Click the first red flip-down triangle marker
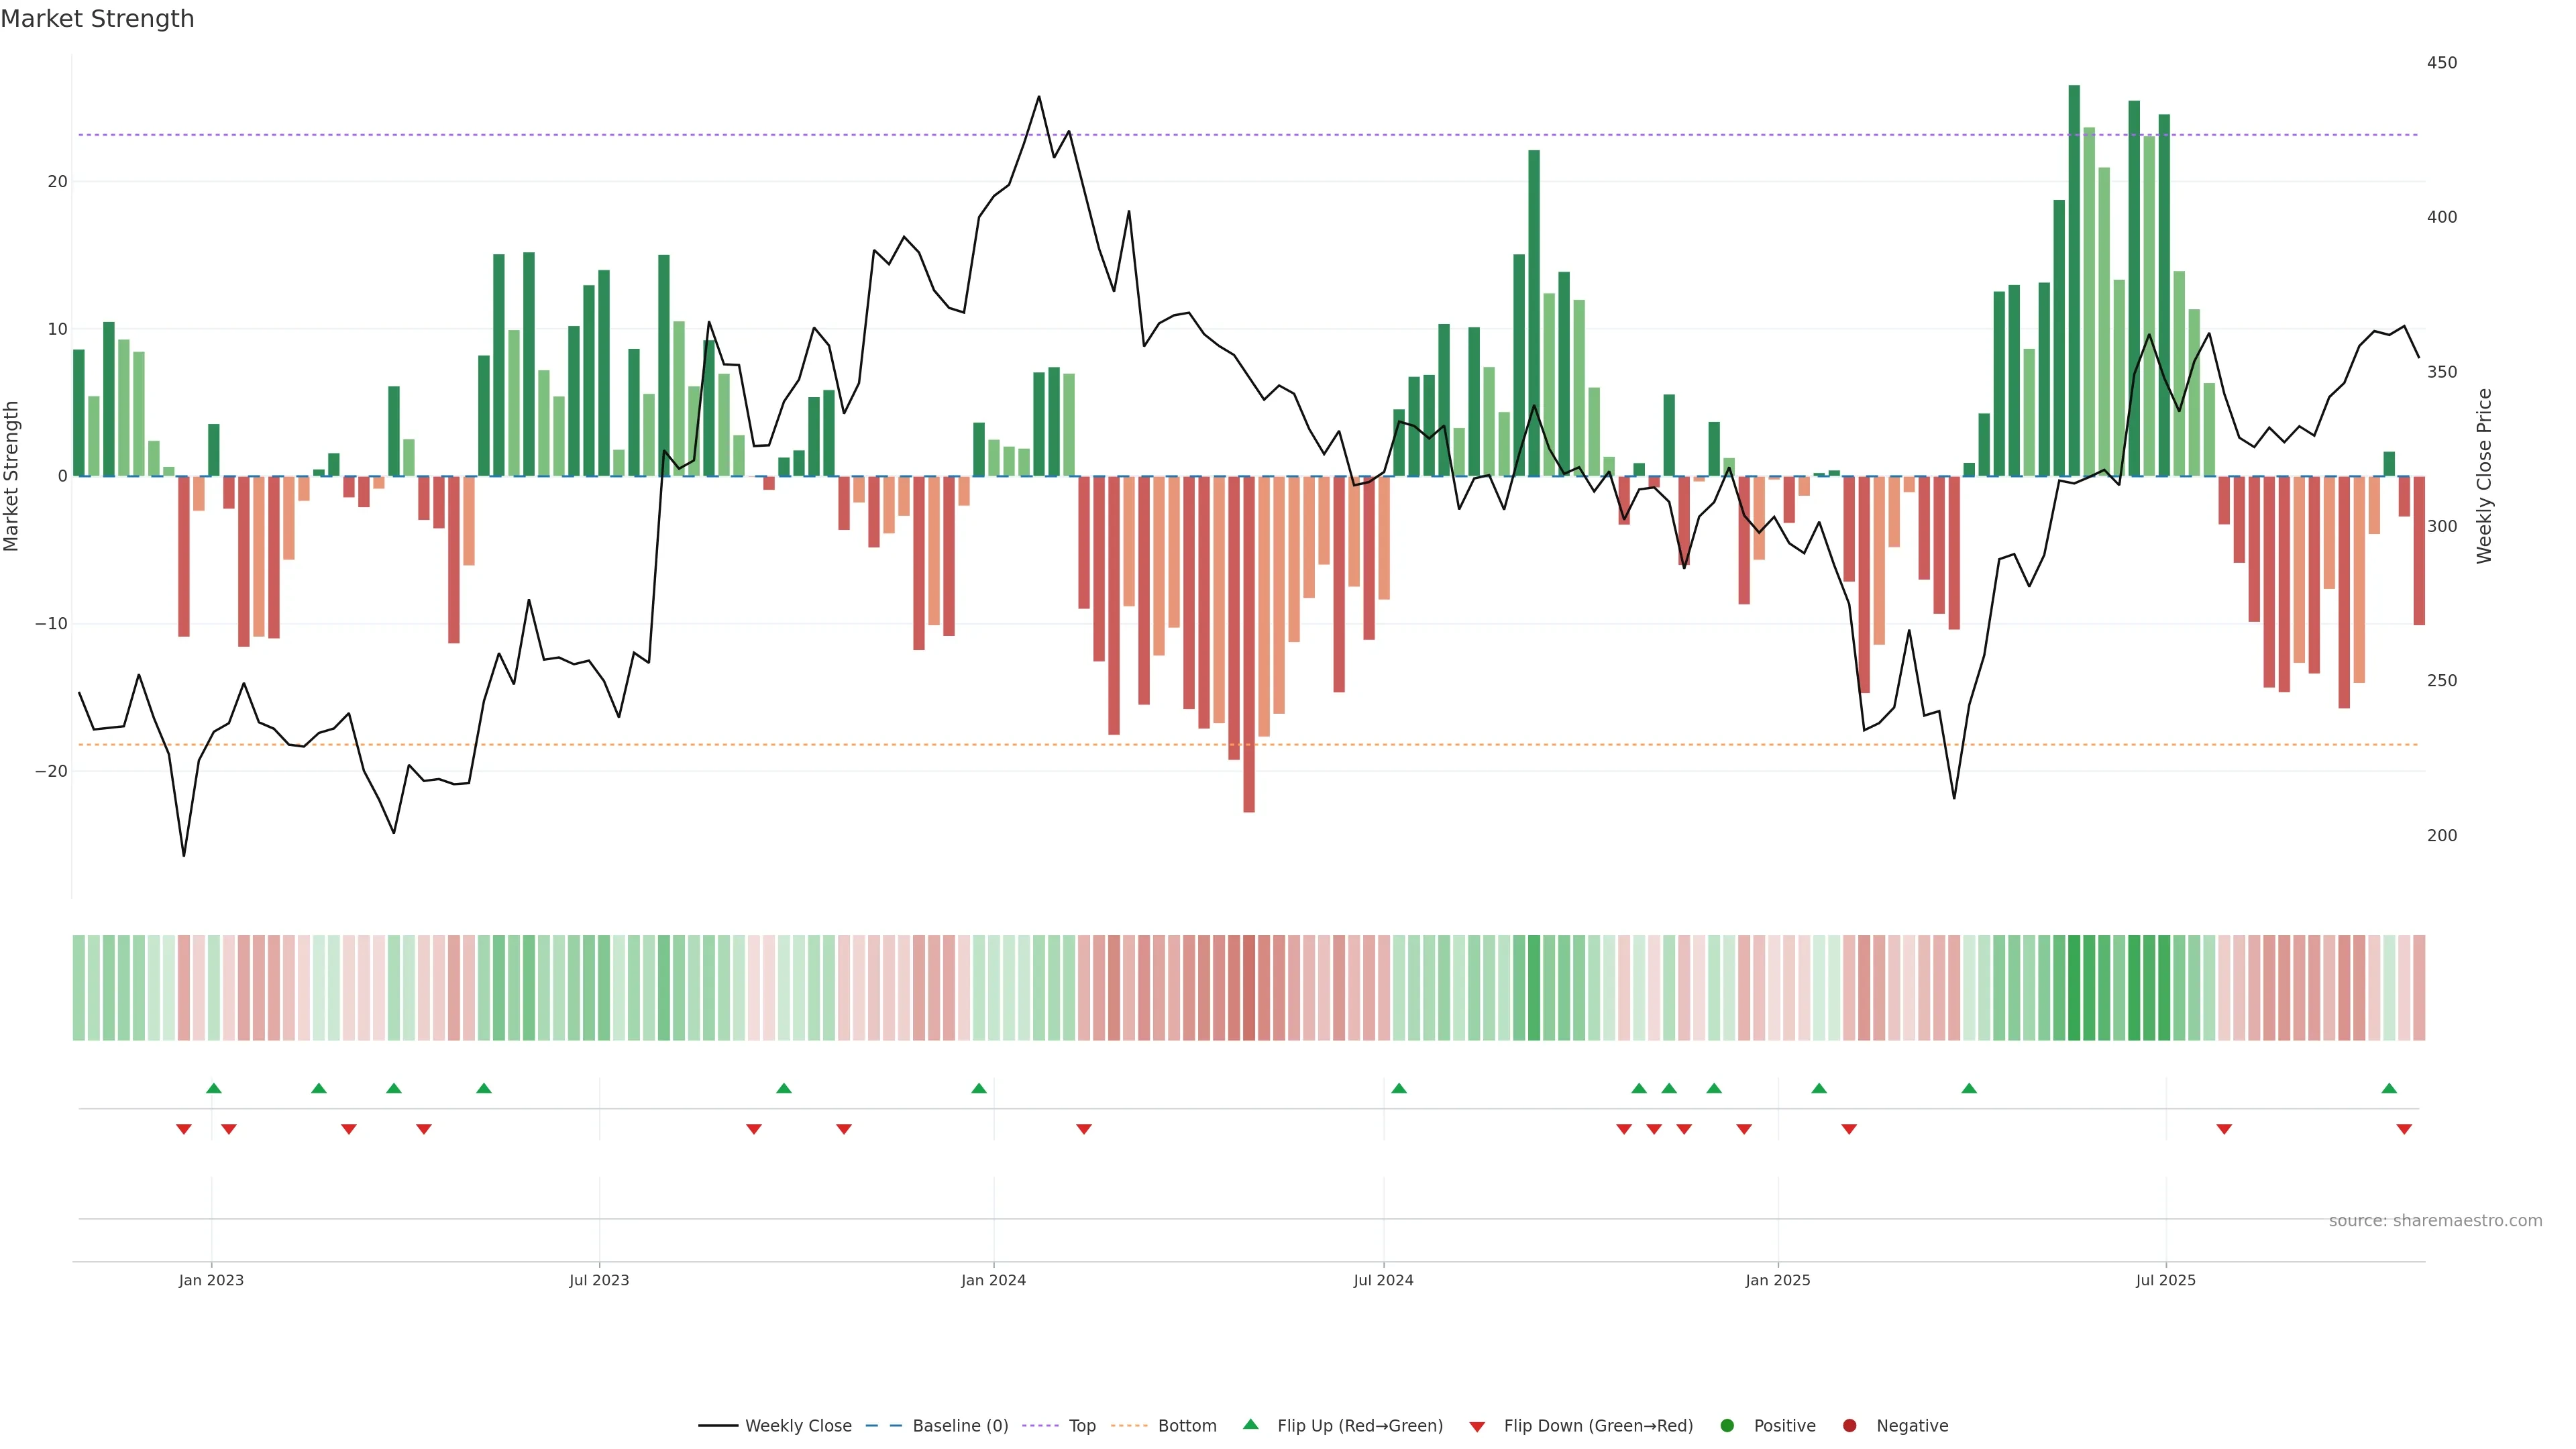The image size is (2576, 1449). [184, 1129]
